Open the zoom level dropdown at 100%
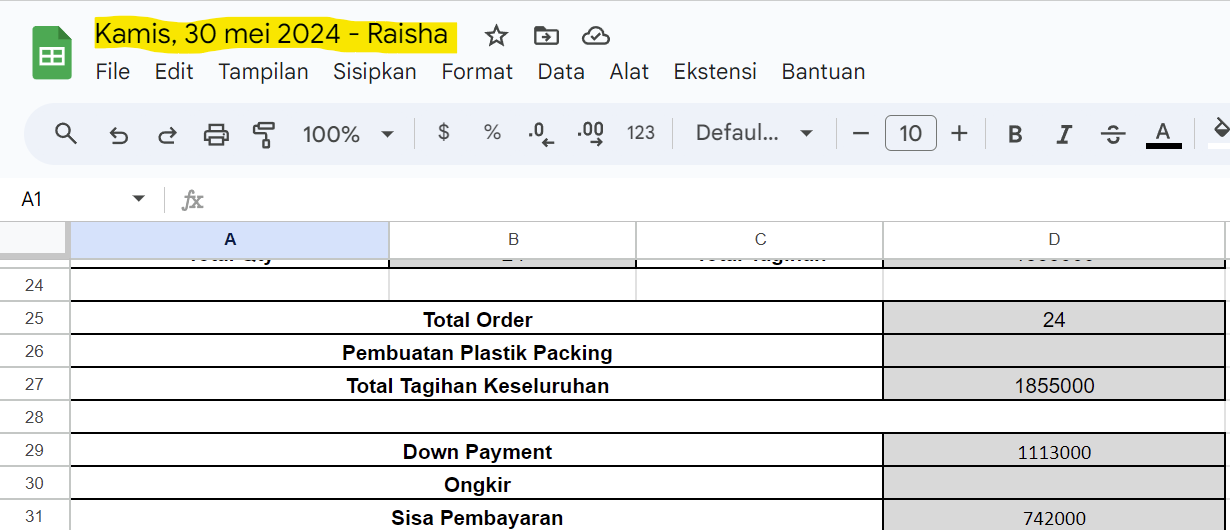Image resolution: width=1230 pixels, height=530 pixels. click(x=348, y=134)
